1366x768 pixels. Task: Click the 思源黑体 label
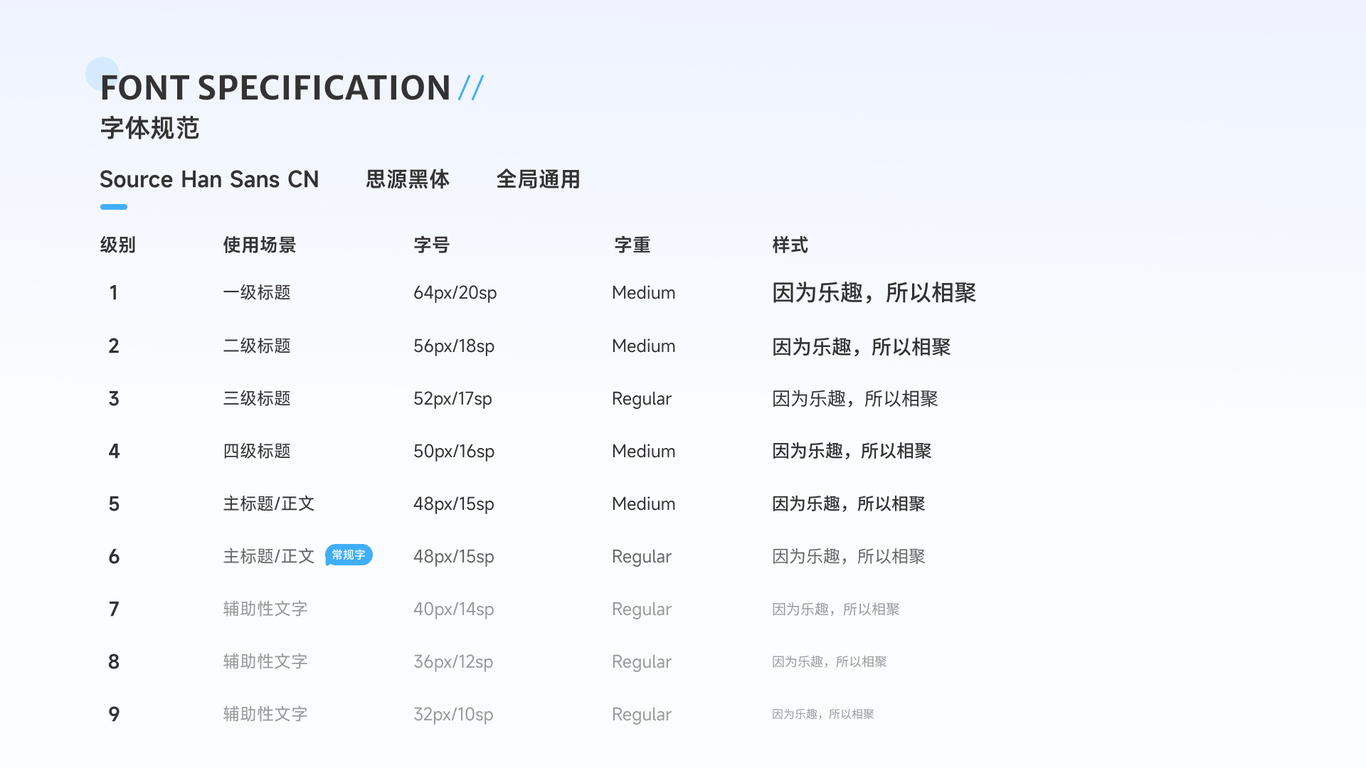(408, 180)
